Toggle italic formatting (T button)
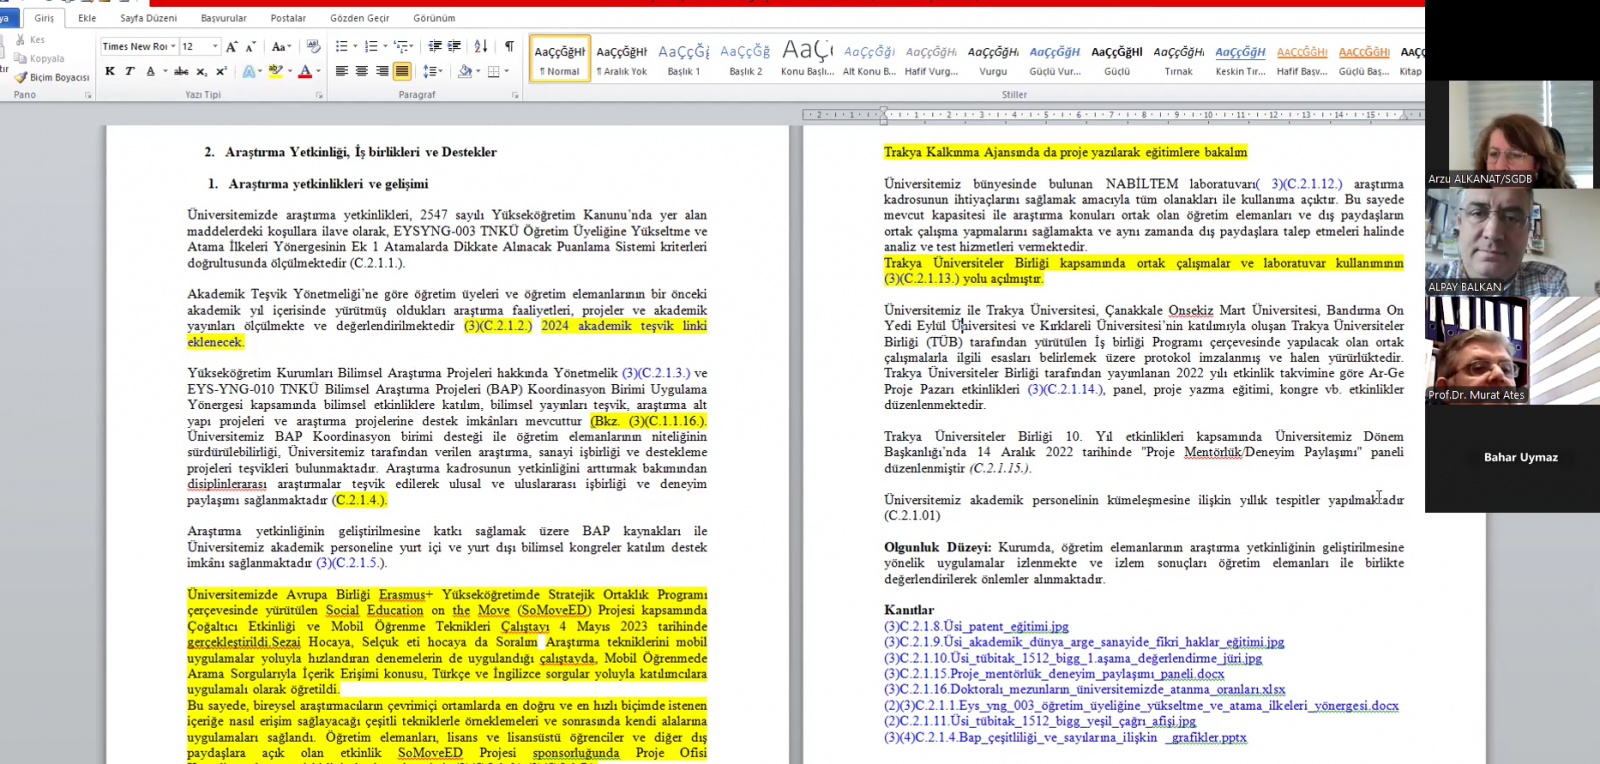 pos(129,71)
